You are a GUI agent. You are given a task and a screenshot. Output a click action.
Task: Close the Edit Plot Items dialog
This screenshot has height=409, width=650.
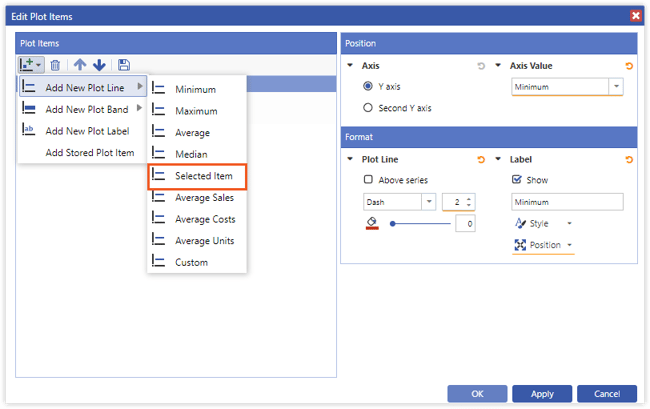(x=635, y=16)
